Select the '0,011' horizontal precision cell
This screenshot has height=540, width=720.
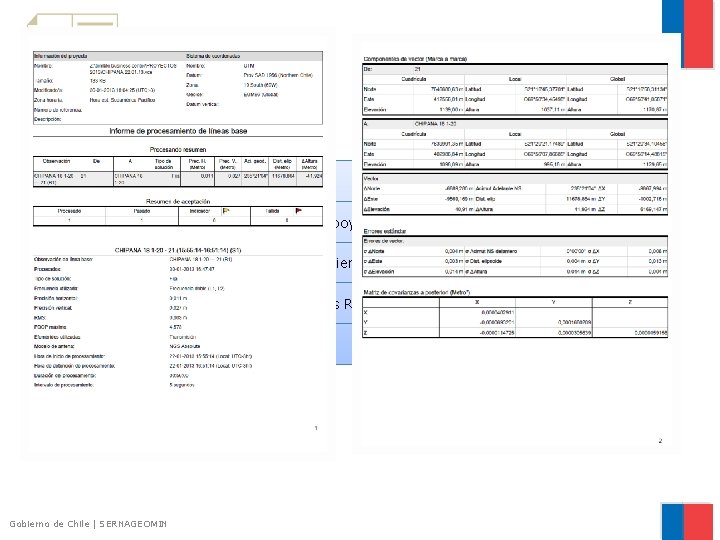207,176
